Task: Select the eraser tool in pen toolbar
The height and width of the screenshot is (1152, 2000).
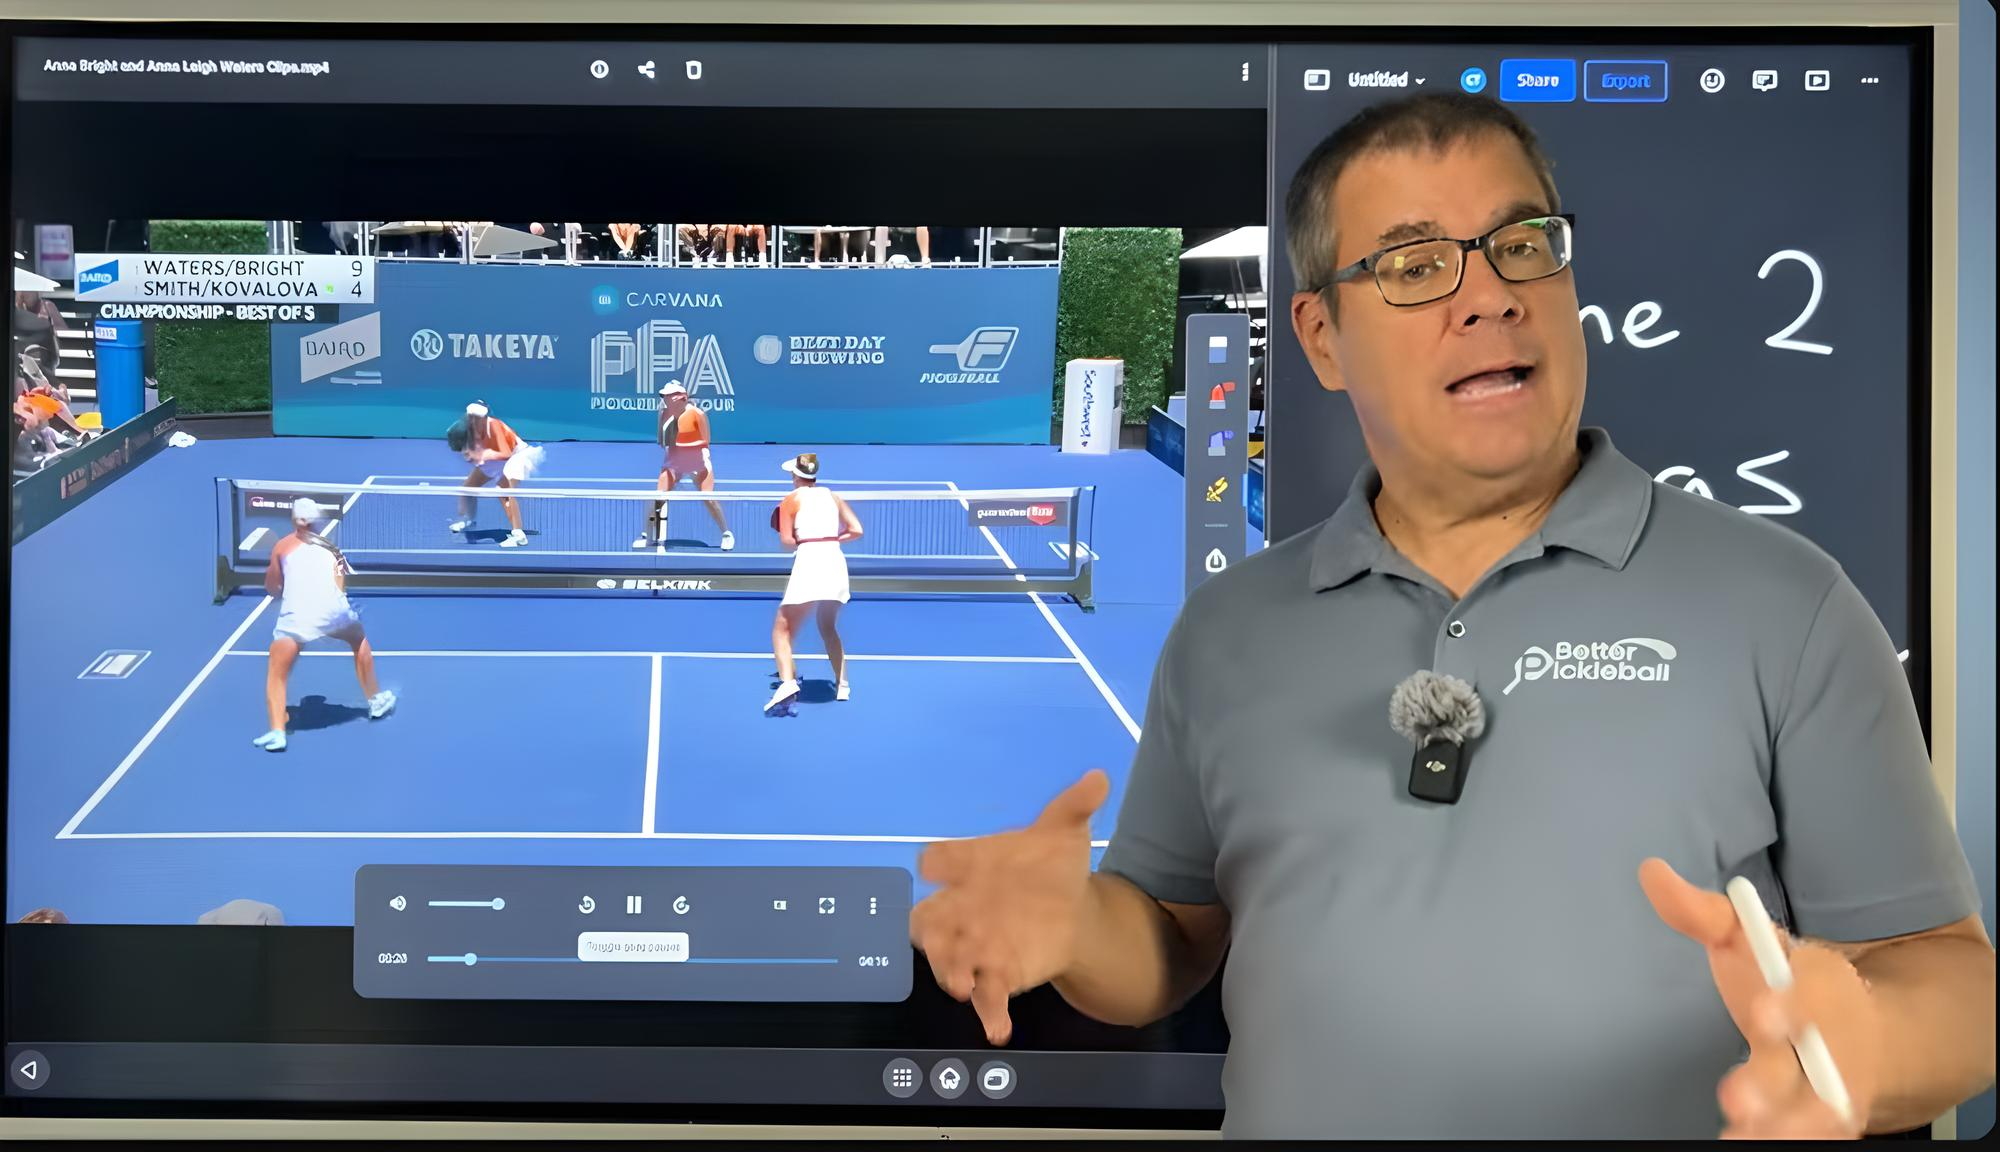Action: pos(1217,349)
